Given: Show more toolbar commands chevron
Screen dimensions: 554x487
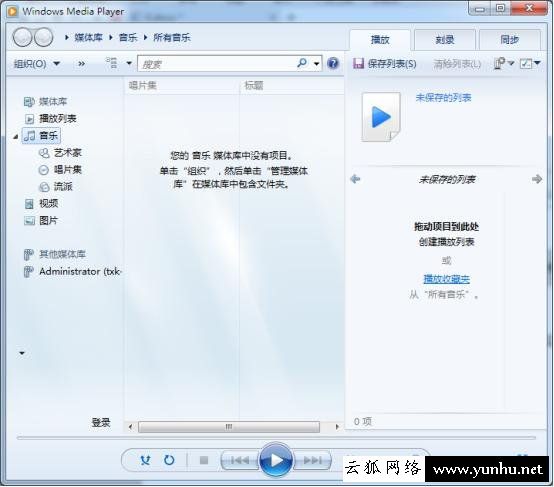Looking at the screenshot, I should tap(81, 64).
